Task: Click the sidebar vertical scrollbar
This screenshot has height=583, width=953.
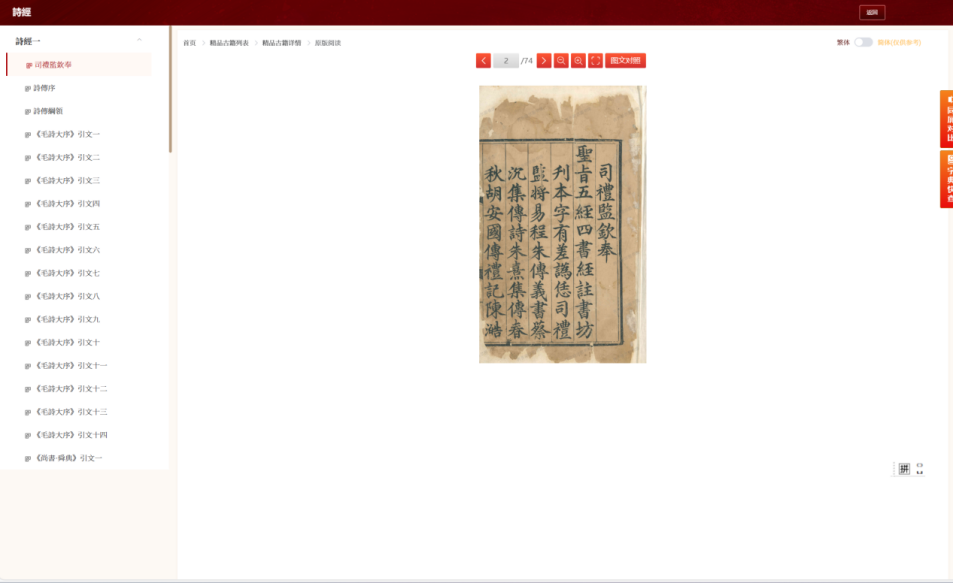Action: coord(170,89)
